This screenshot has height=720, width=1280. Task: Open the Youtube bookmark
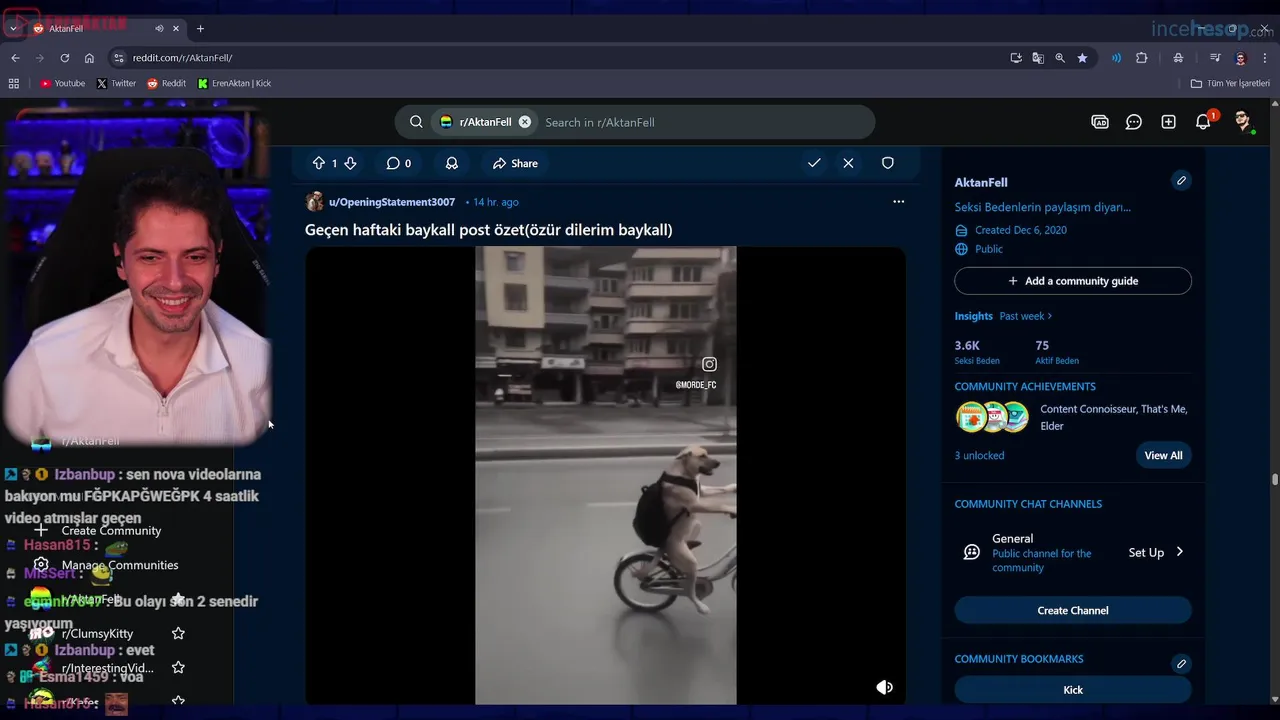(x=63, y=83)
